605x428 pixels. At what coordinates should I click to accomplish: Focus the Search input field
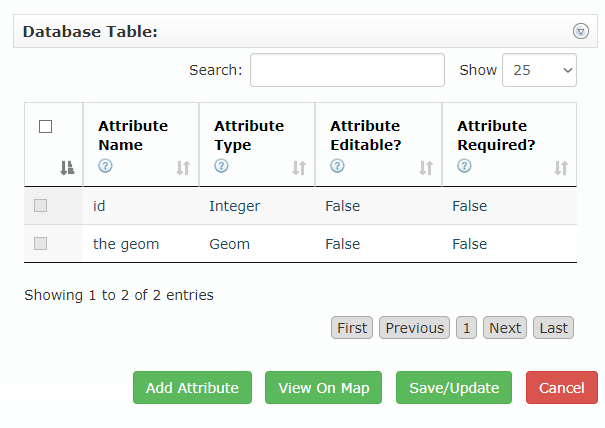(x=347, y=70)
